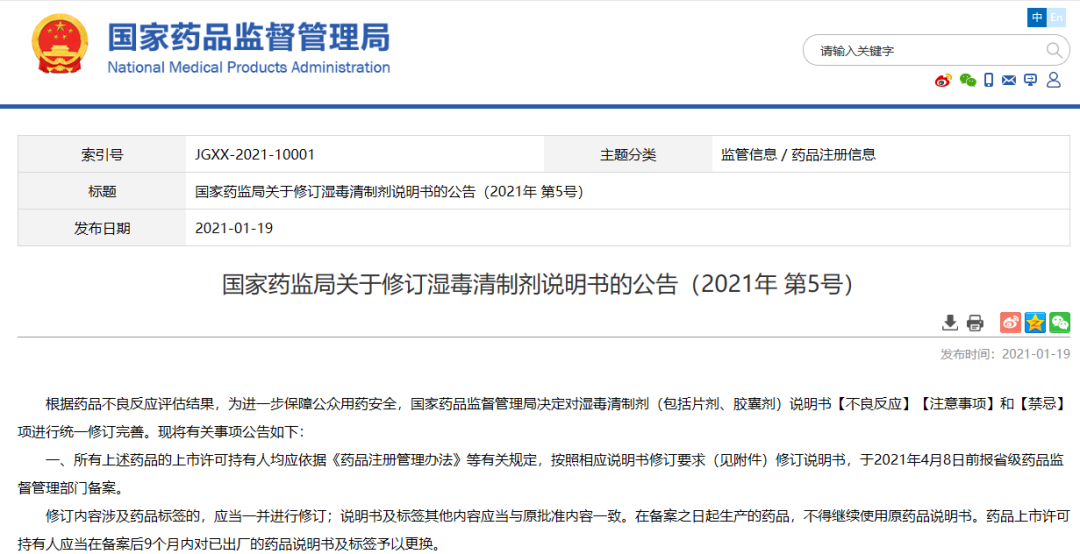
Task: Focus the 请输入关键字 search field
Action: coord(925,50)
